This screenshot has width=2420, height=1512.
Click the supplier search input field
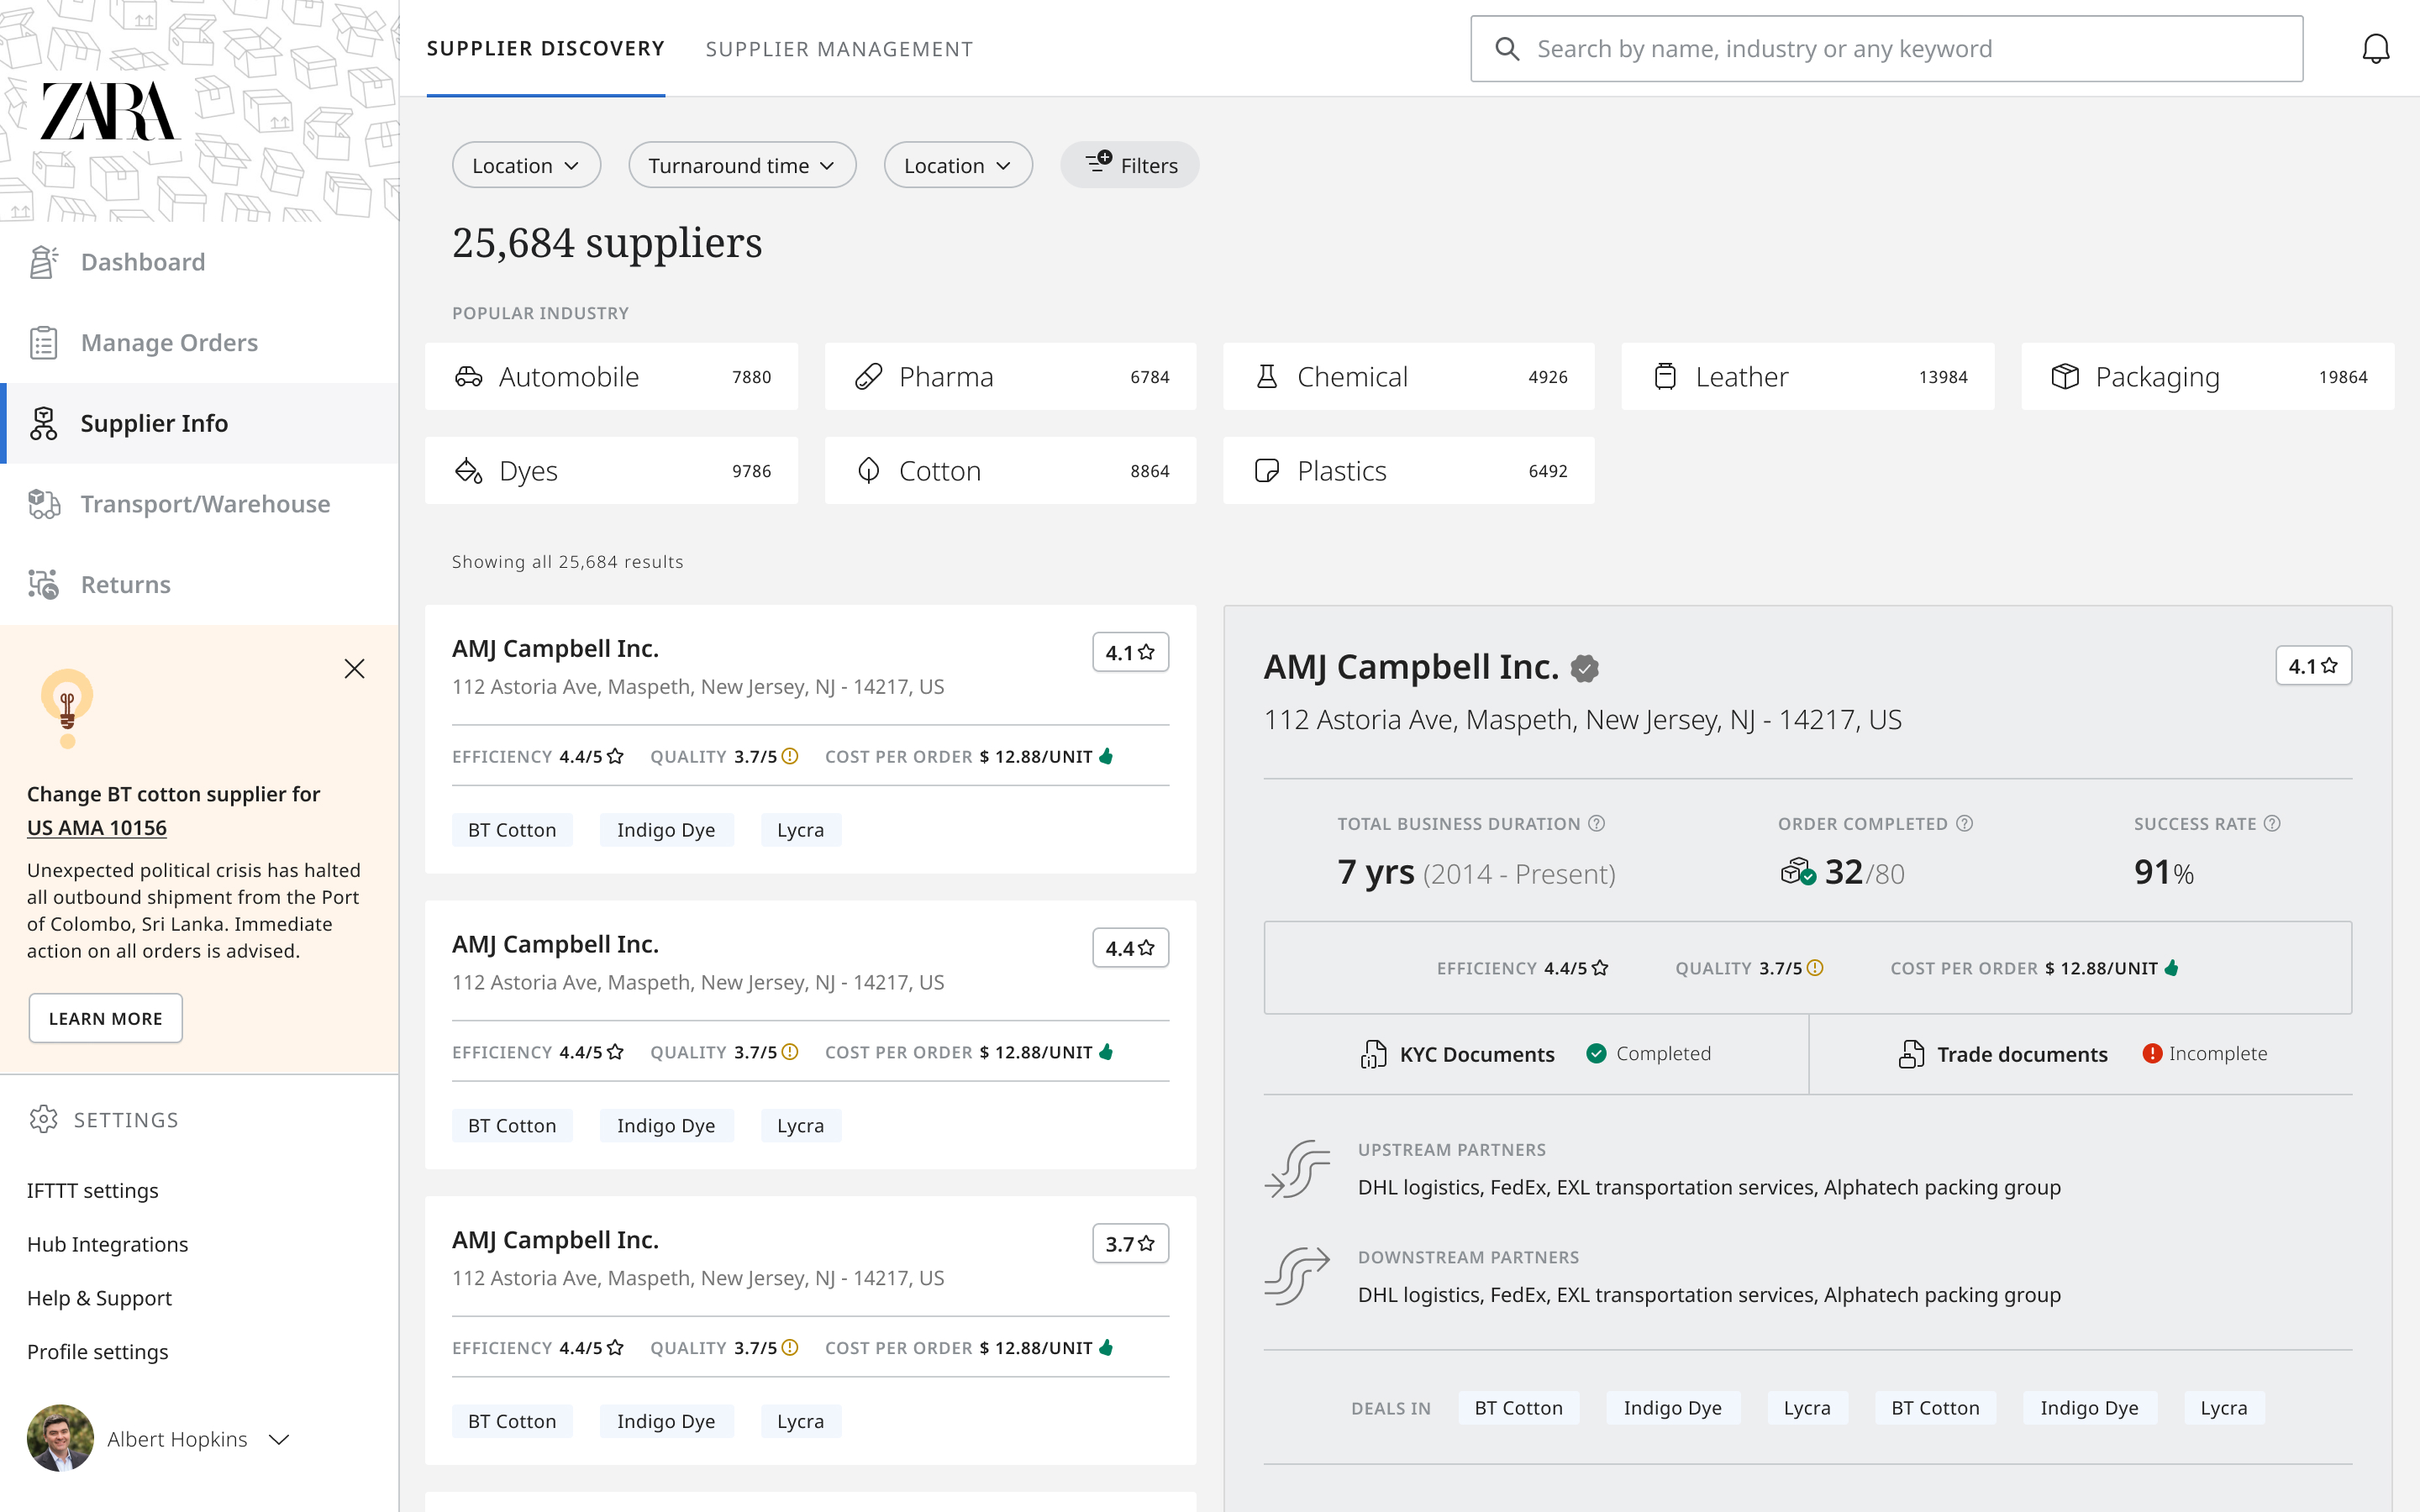coord(1886,49)
